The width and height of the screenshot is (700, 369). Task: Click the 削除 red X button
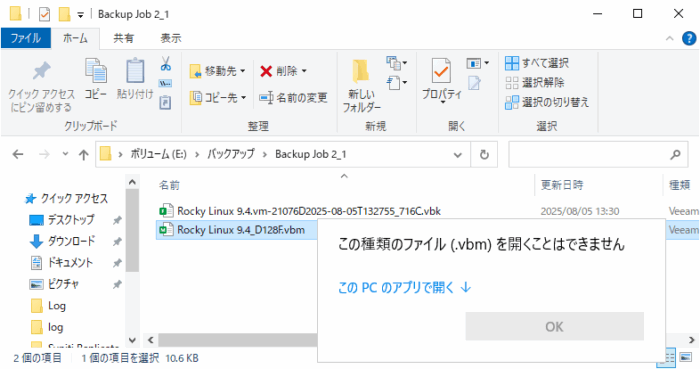(283, 71)
